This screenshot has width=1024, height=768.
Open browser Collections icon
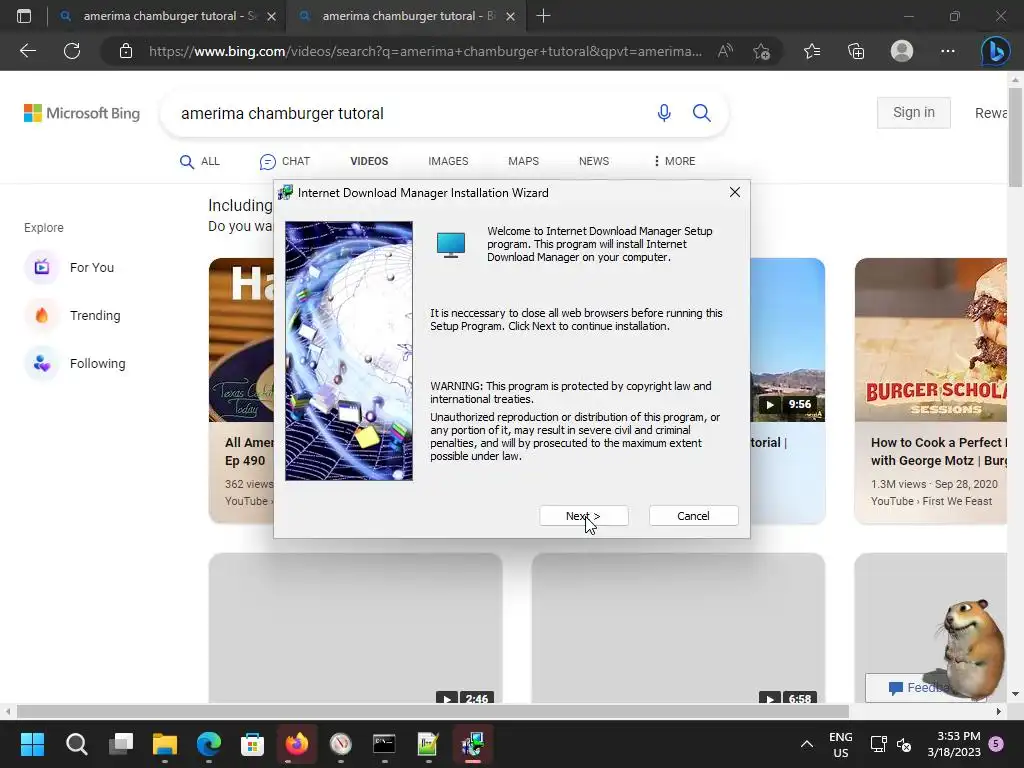point(856,51)
